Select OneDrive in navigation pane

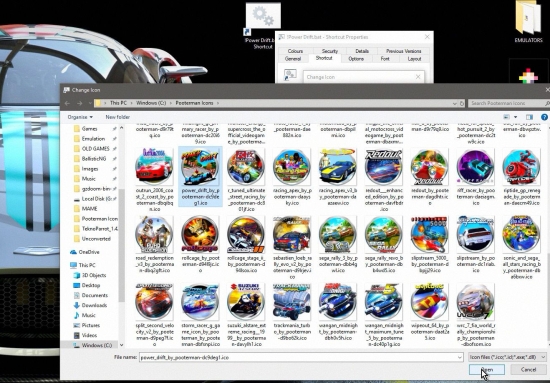89,252
